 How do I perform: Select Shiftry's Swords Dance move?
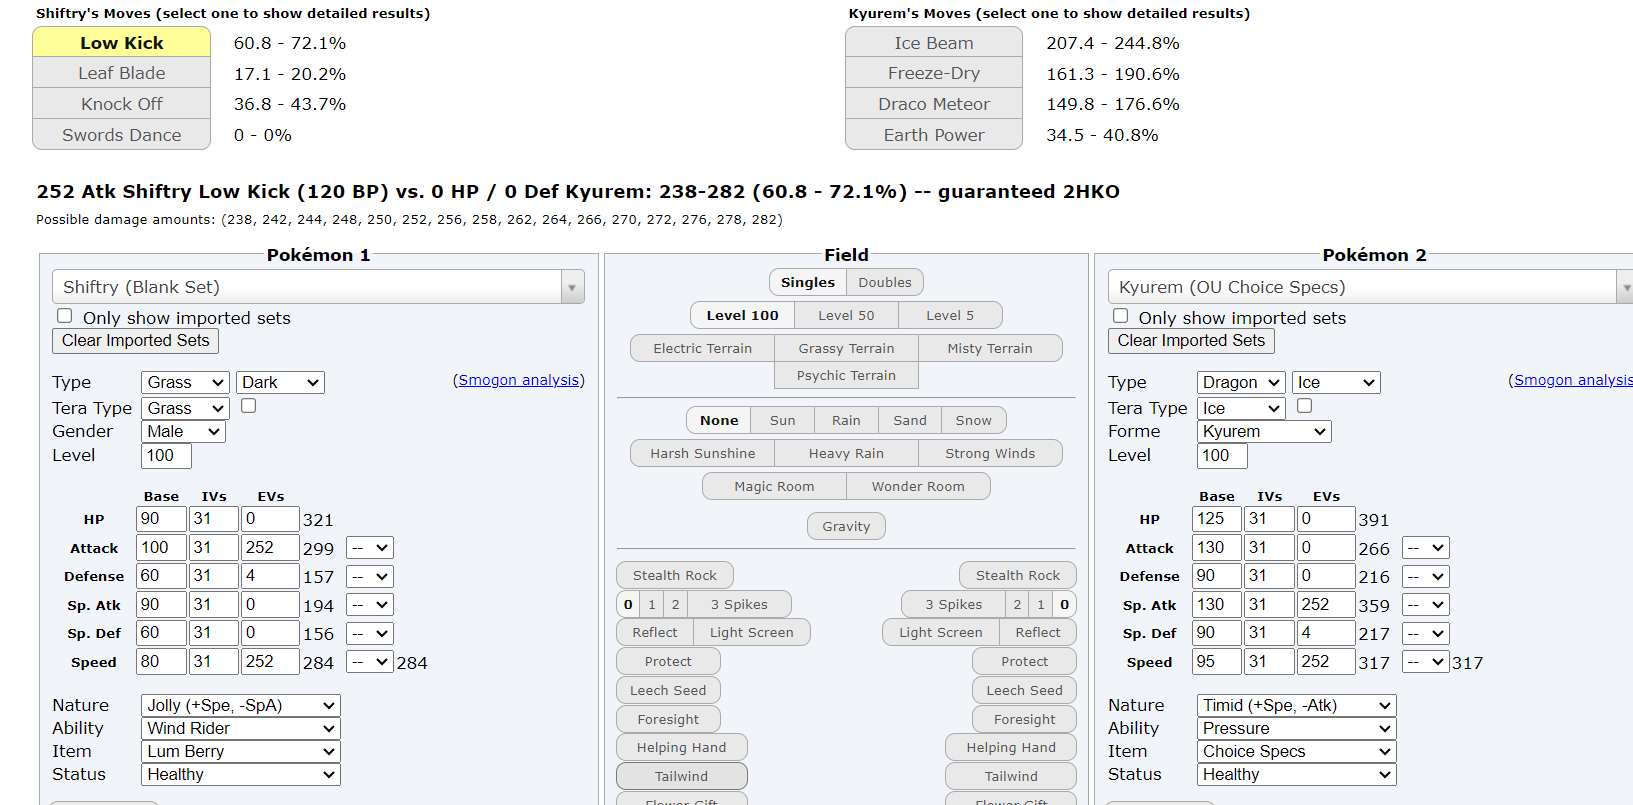point(121,135)
